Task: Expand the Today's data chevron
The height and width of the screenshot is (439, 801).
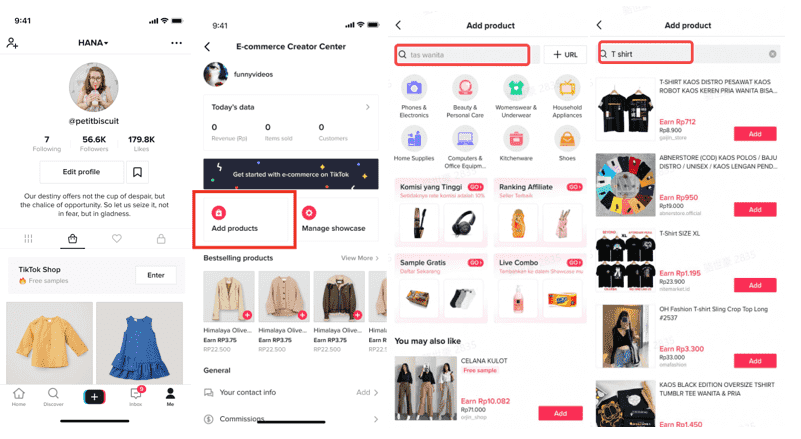Action: click(368, 107)
